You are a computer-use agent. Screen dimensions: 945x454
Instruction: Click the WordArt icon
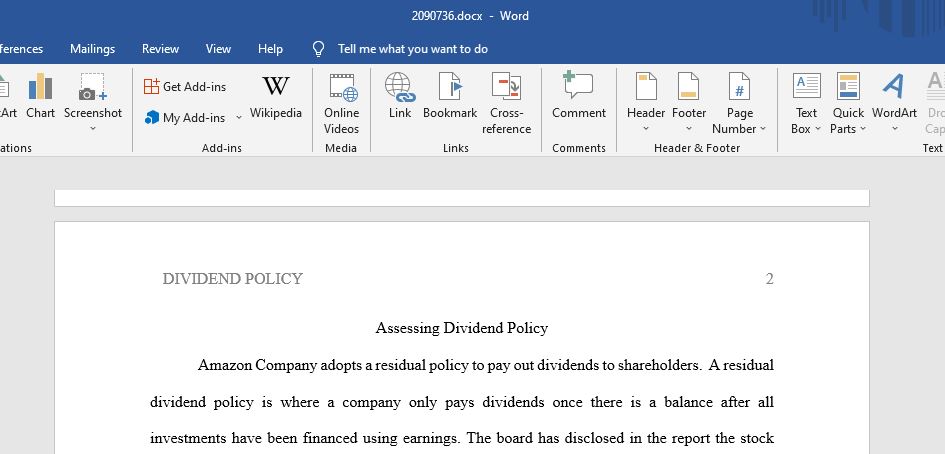894,86
